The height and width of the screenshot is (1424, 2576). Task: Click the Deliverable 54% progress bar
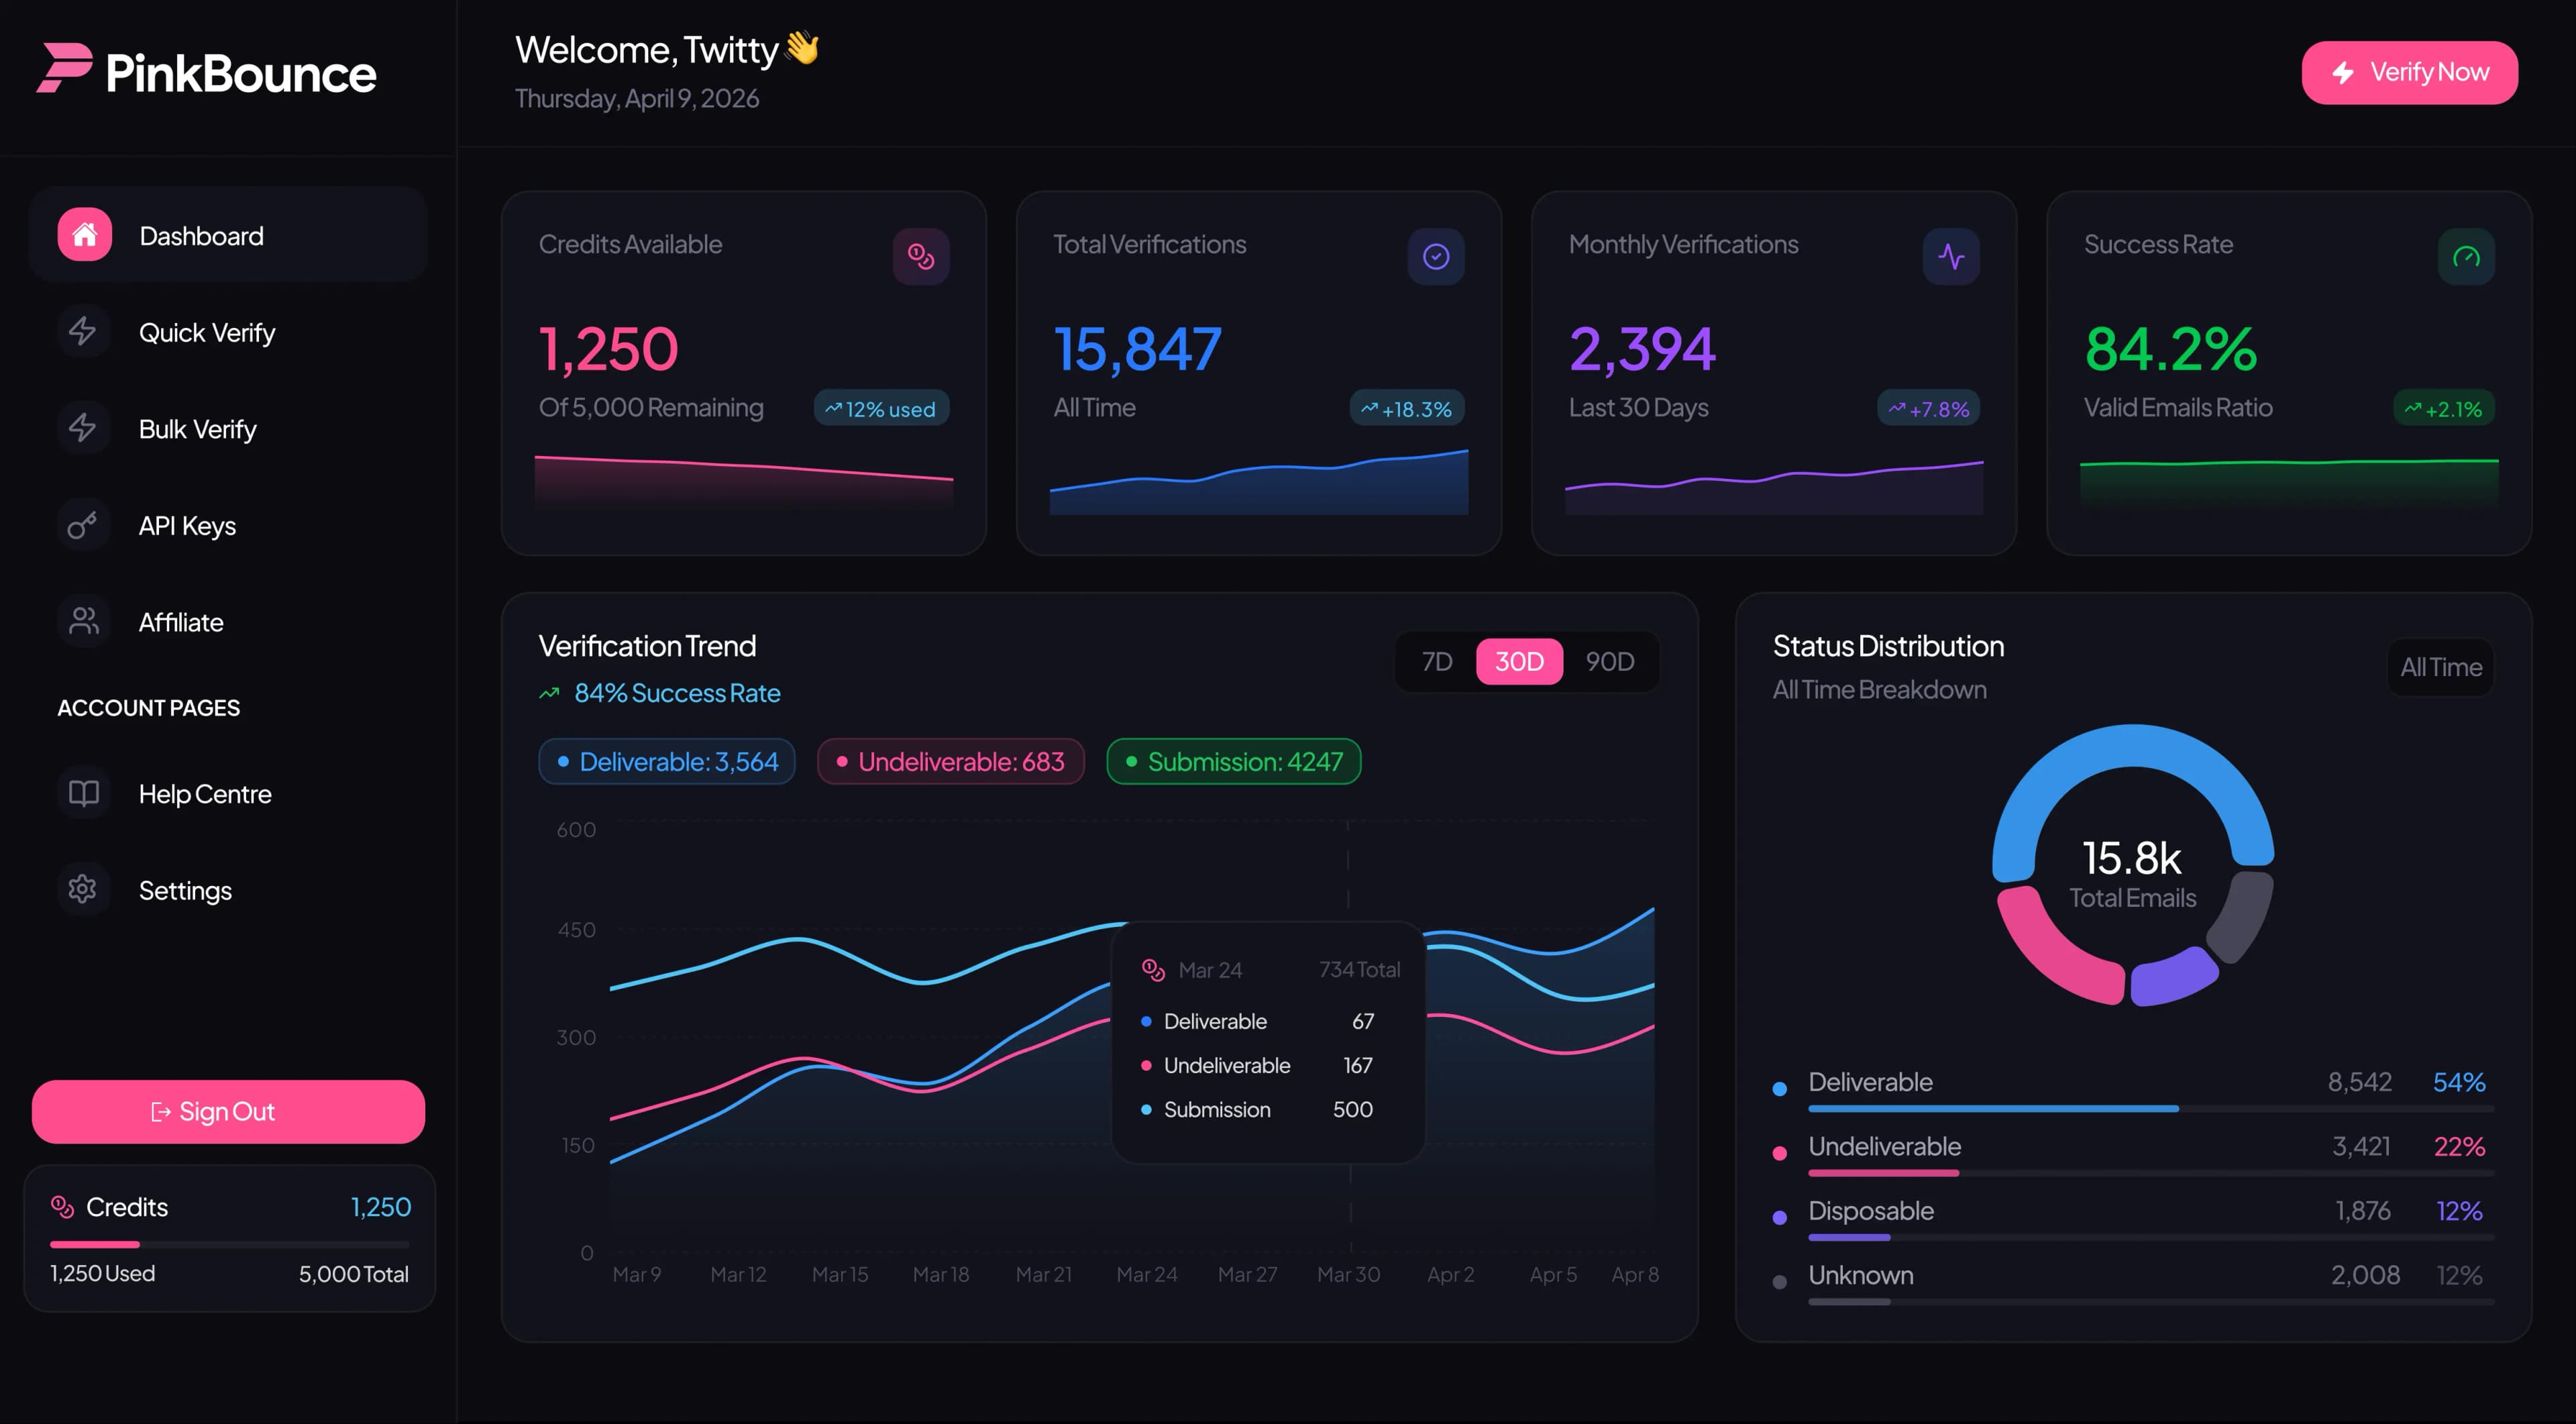pos(2151,1108)
